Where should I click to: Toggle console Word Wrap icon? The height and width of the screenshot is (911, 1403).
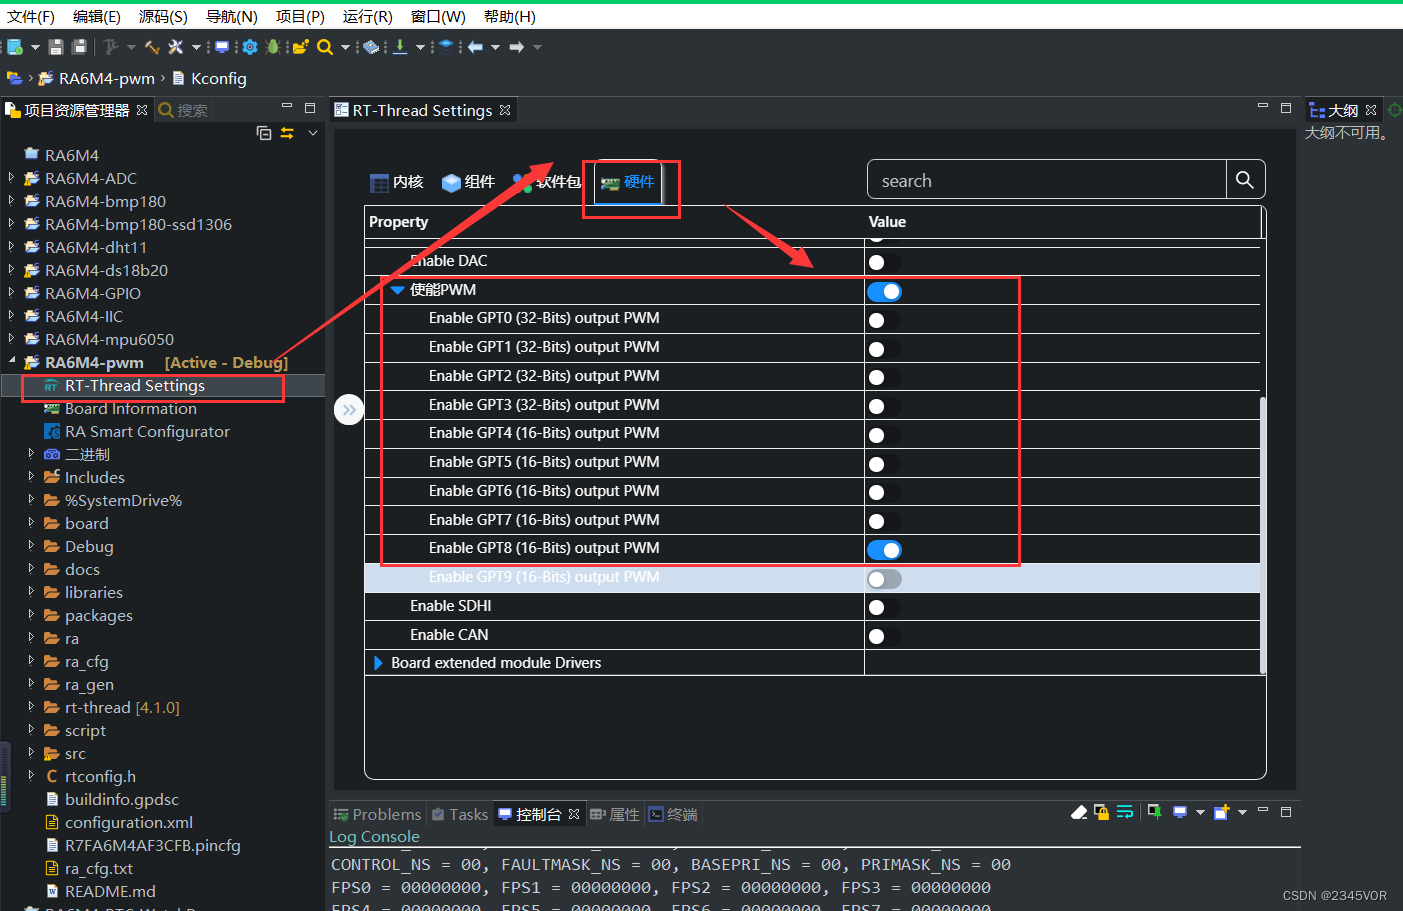[1125, 812]
